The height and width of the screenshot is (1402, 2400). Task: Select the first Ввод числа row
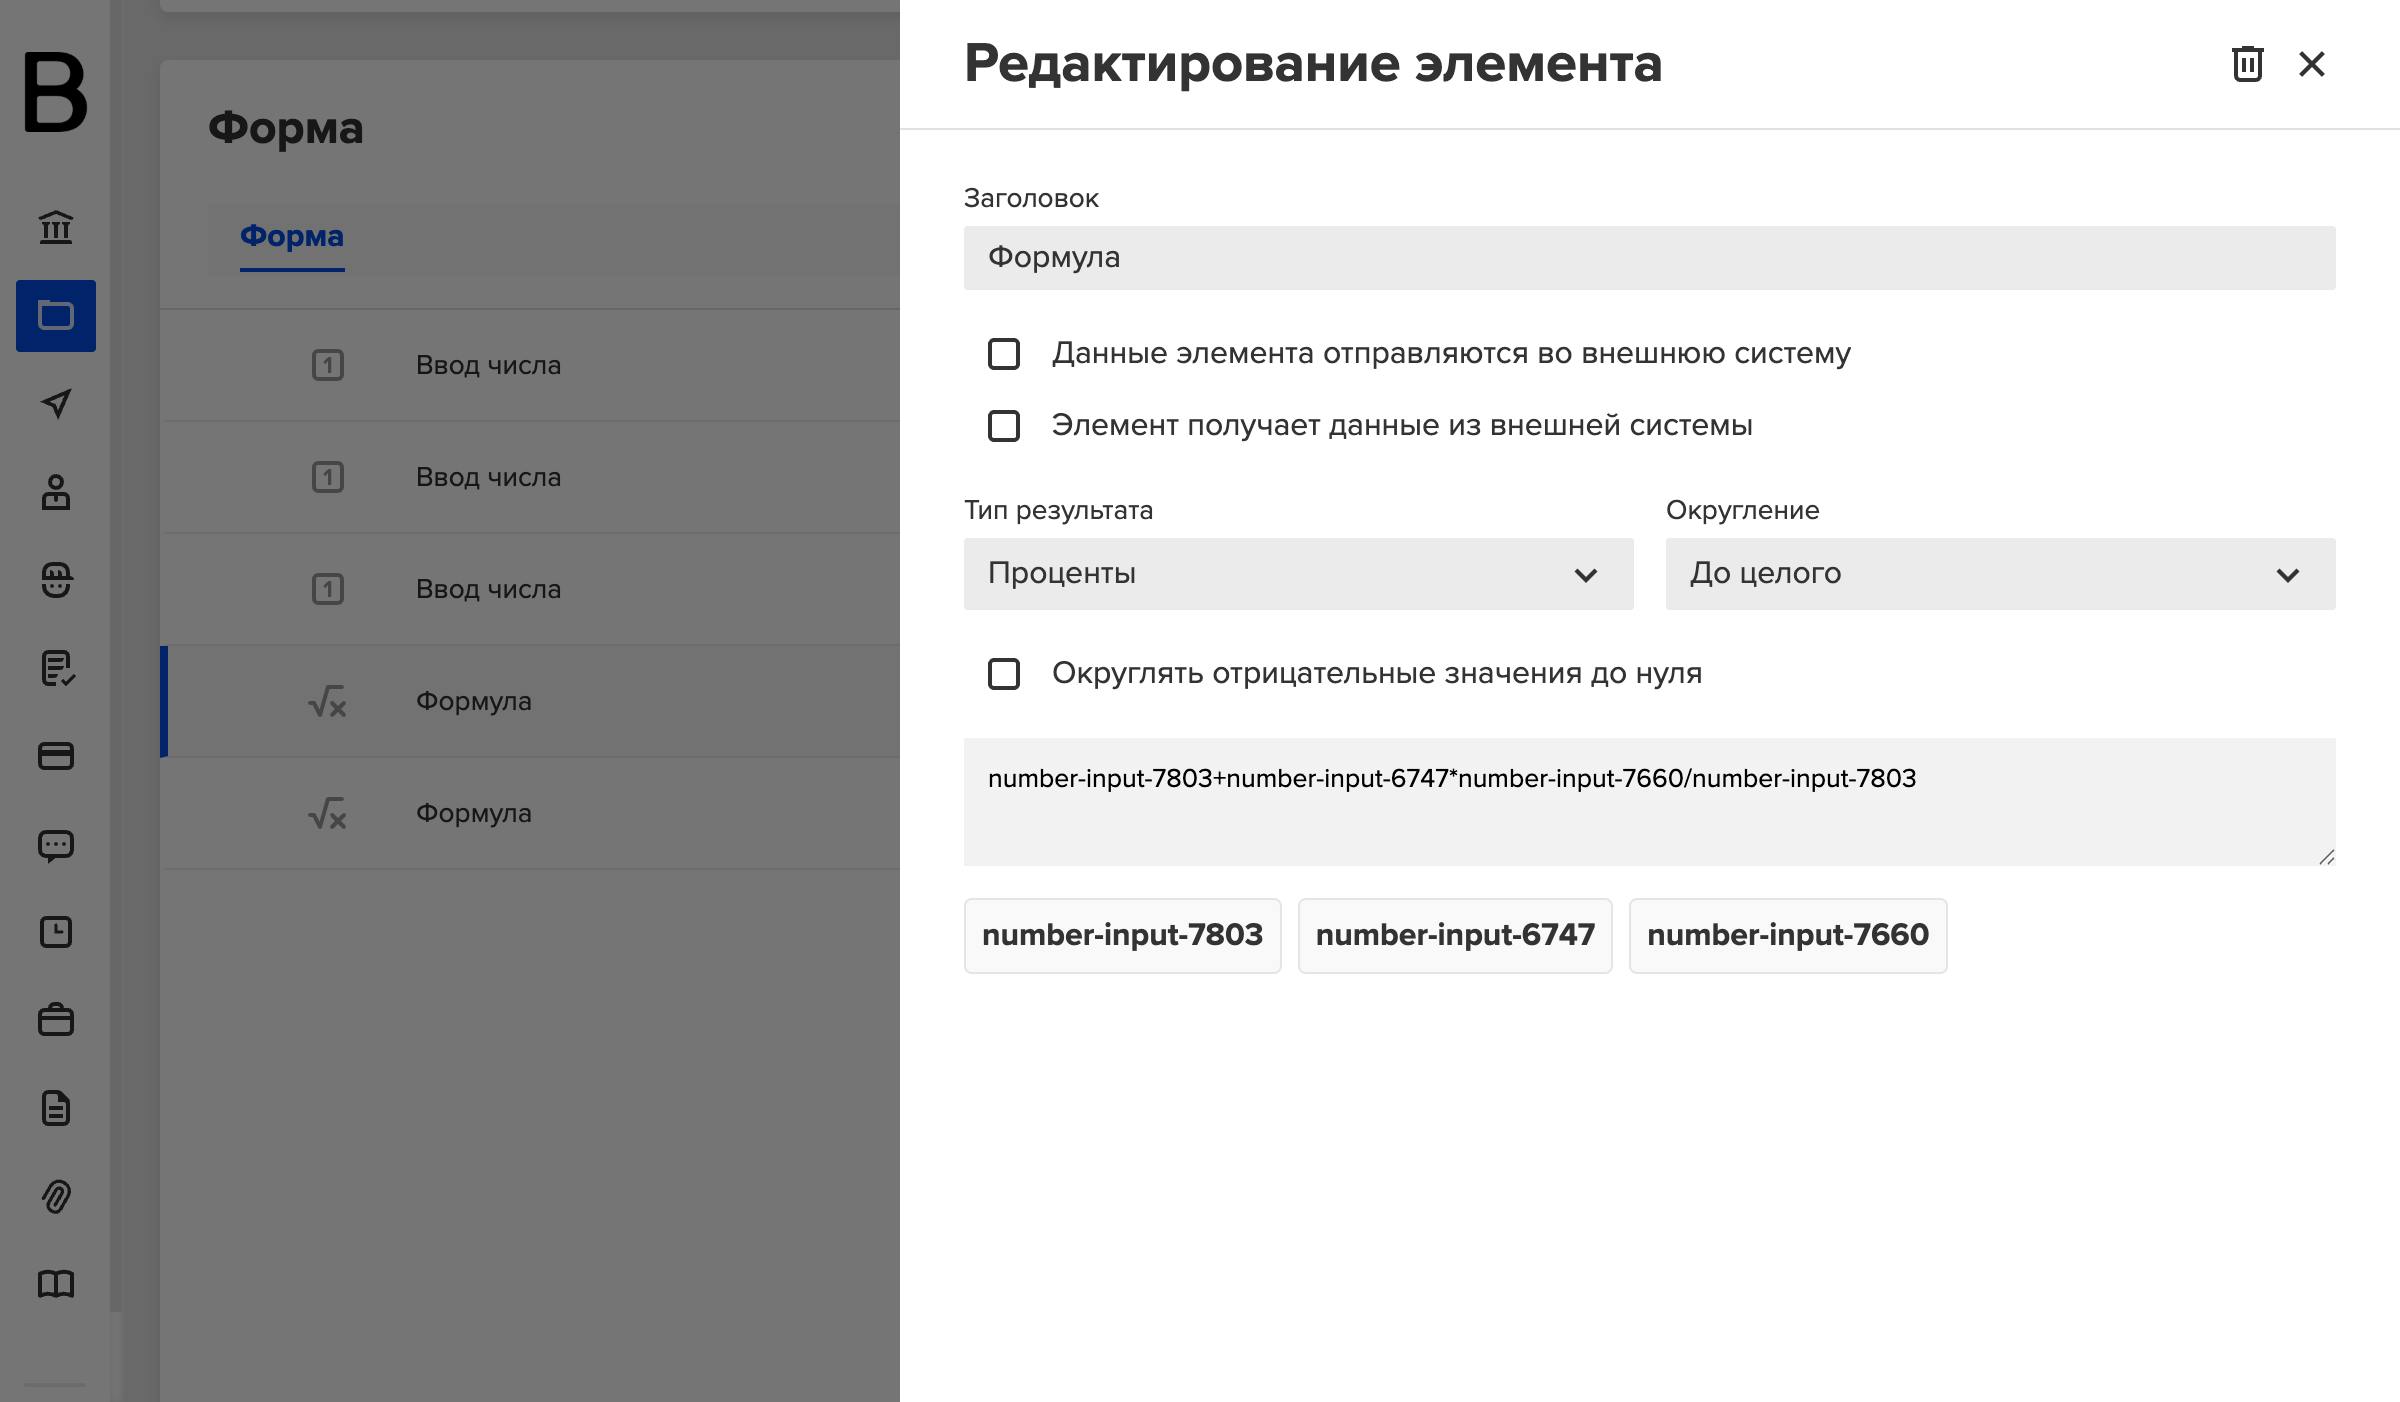coord(530,365)
